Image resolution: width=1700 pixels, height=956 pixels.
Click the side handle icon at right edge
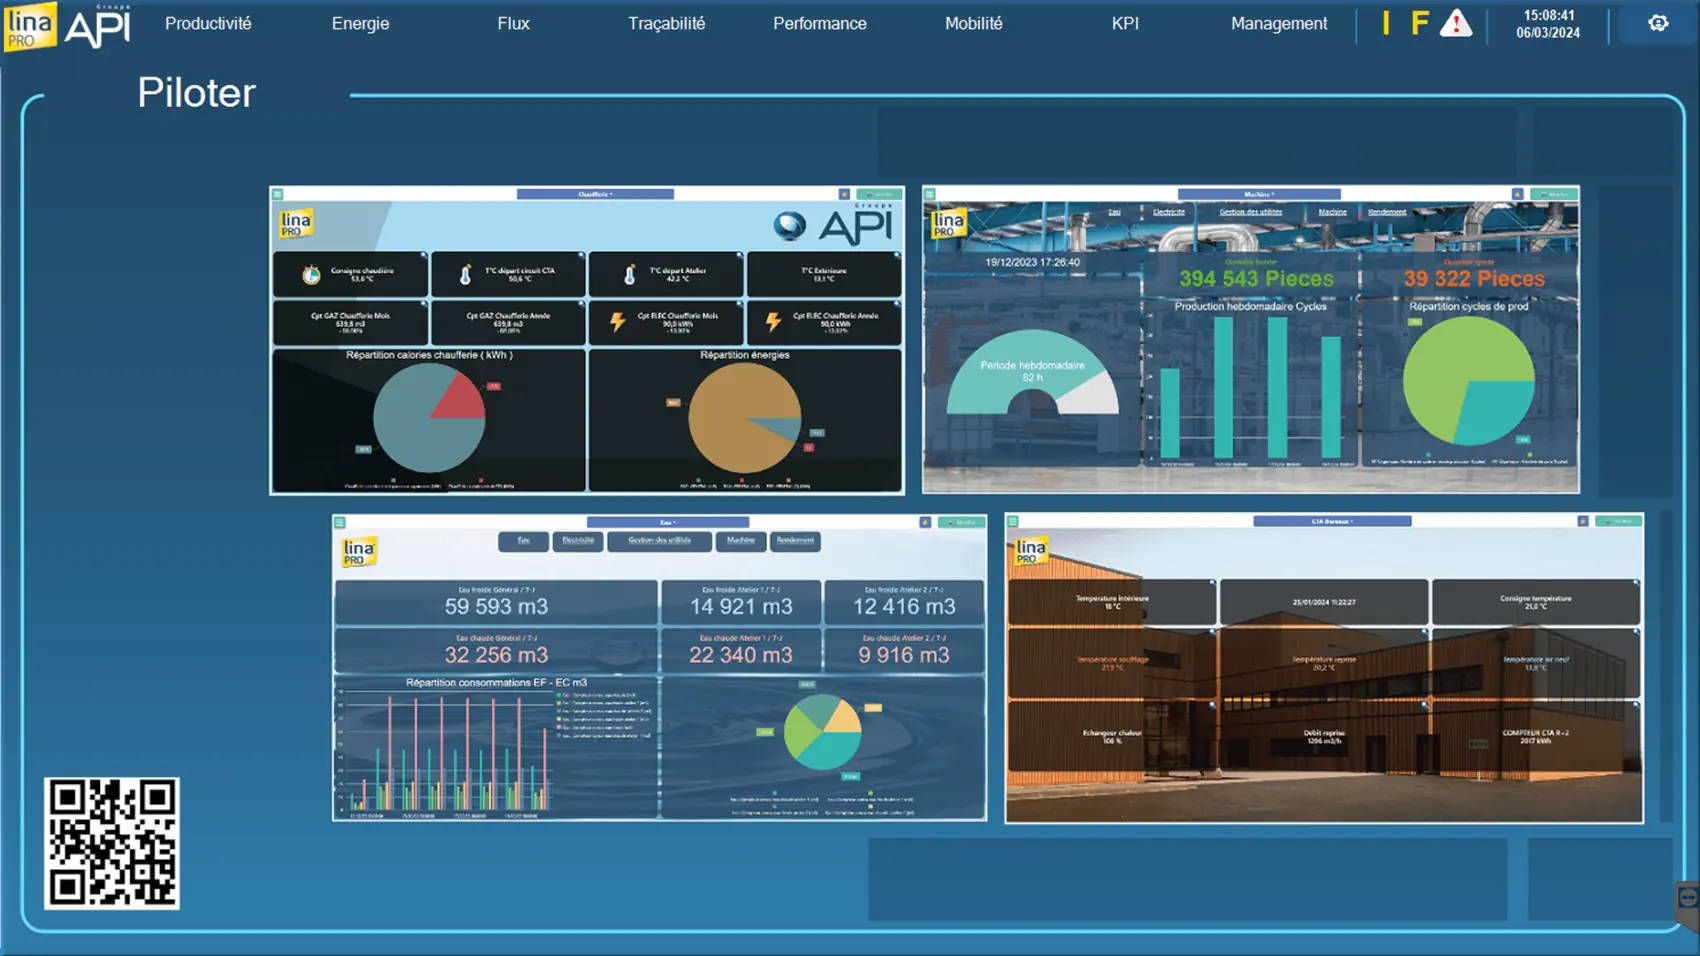pyautogui.click(x=1687, y=898)
